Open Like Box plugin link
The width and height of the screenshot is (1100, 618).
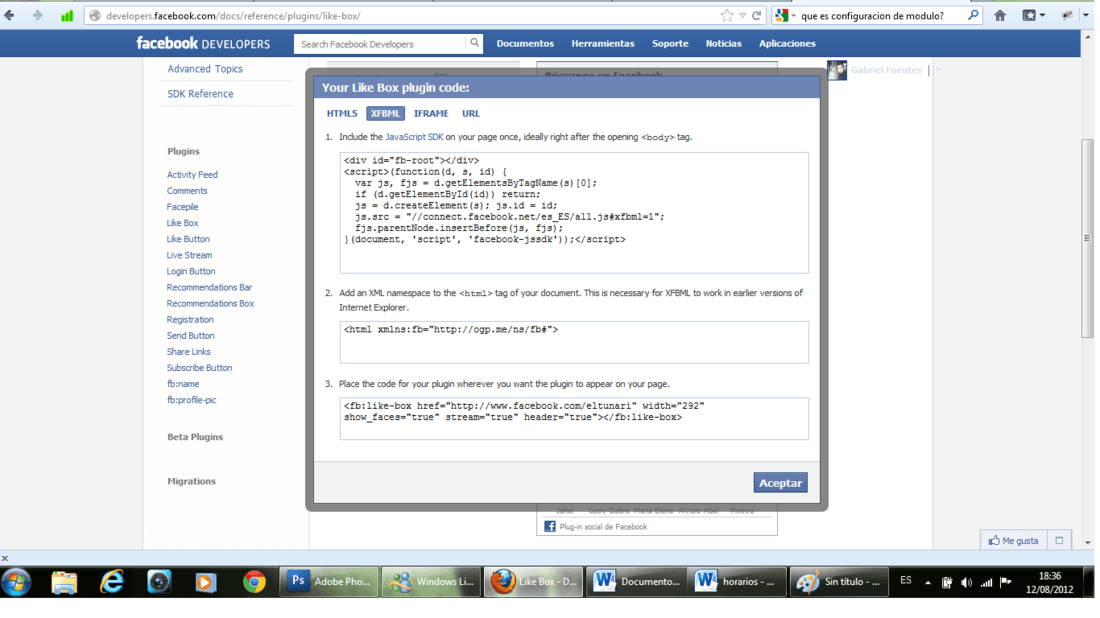(182, 223)
